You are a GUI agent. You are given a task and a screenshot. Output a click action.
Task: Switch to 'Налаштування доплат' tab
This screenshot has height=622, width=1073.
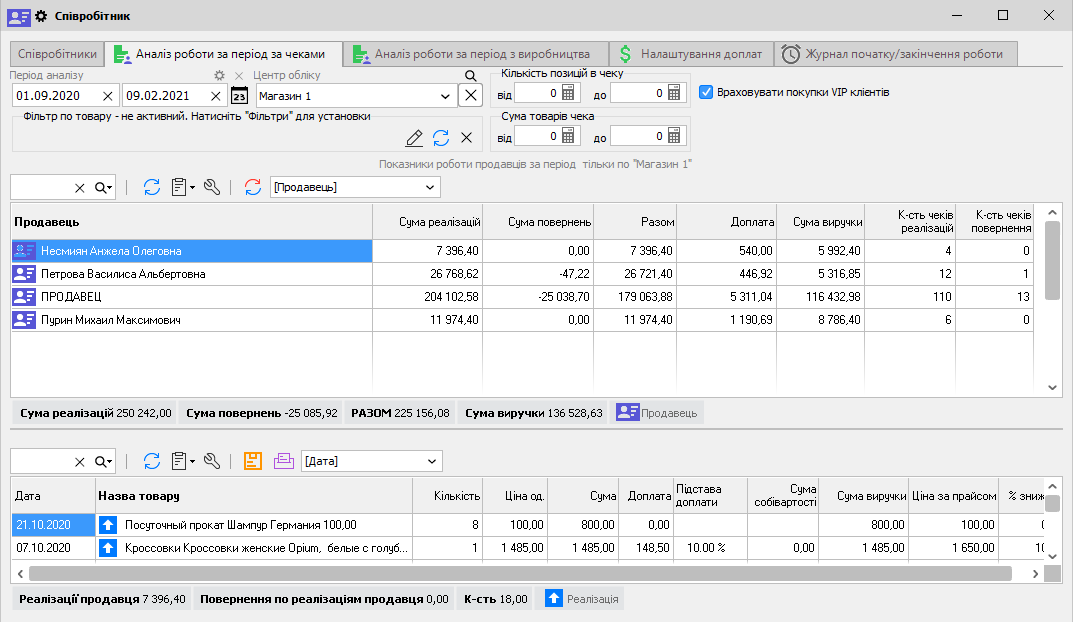690,54
